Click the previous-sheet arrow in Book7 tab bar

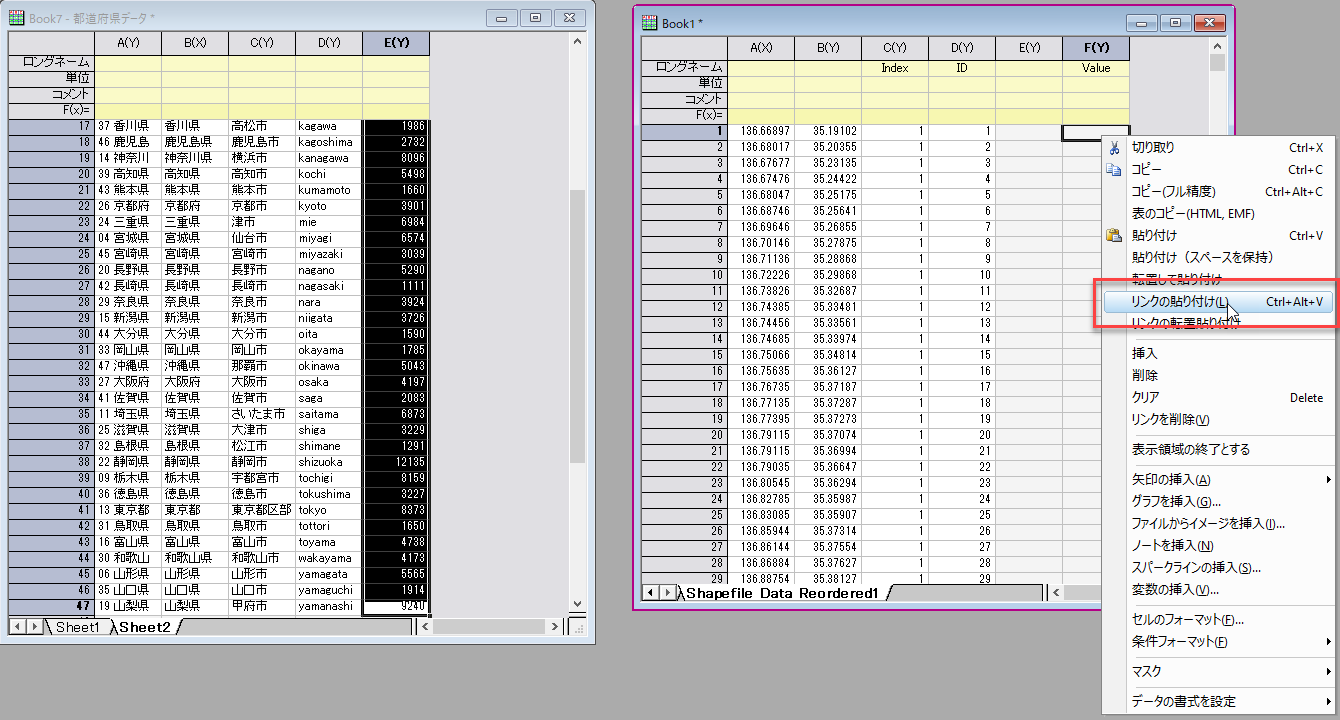tap(18, 627)
